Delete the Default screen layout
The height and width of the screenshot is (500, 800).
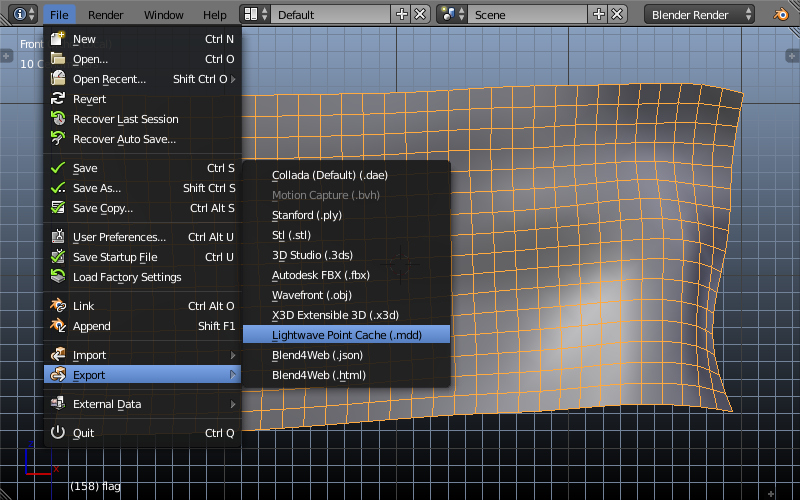pyautogui.click(x=420, y=14)
